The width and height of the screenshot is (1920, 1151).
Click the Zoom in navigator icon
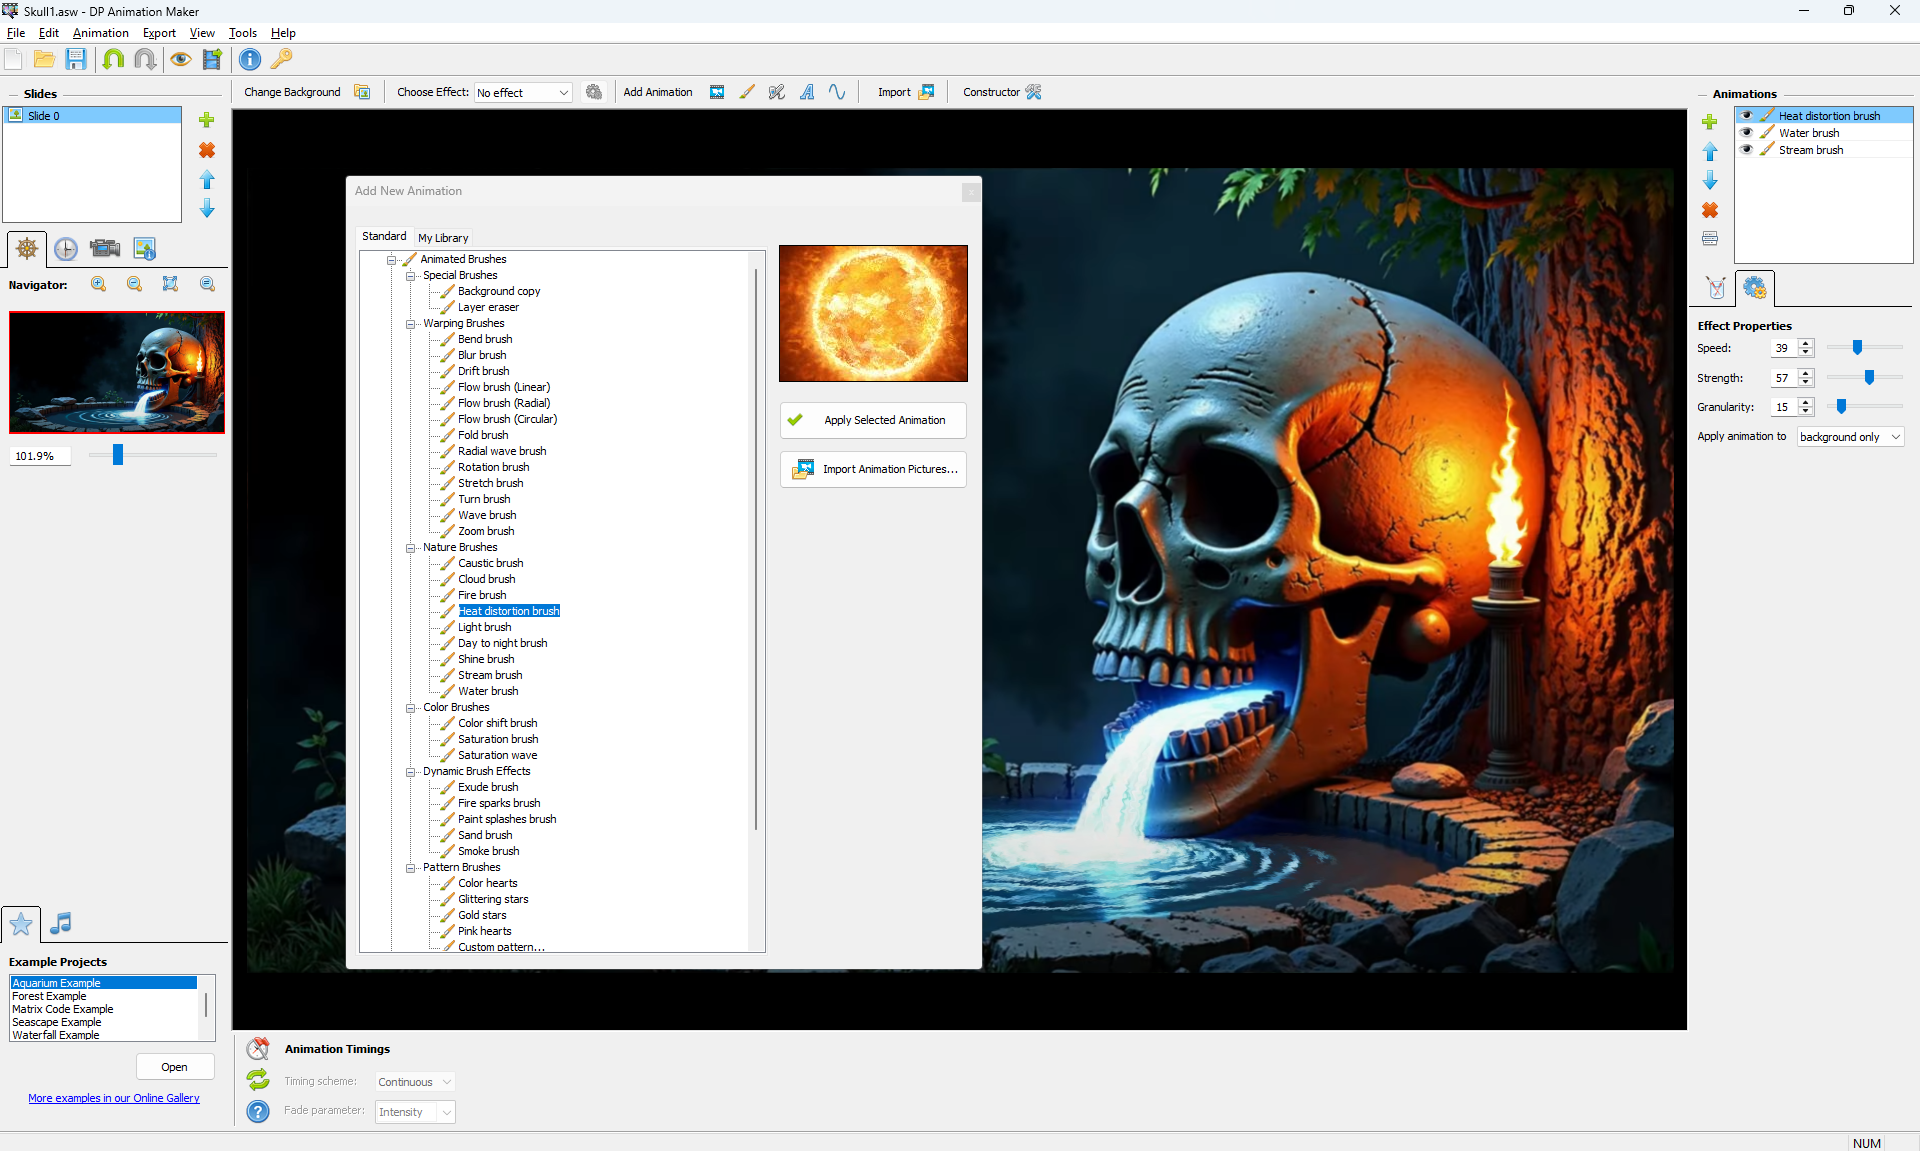(99, 285)
